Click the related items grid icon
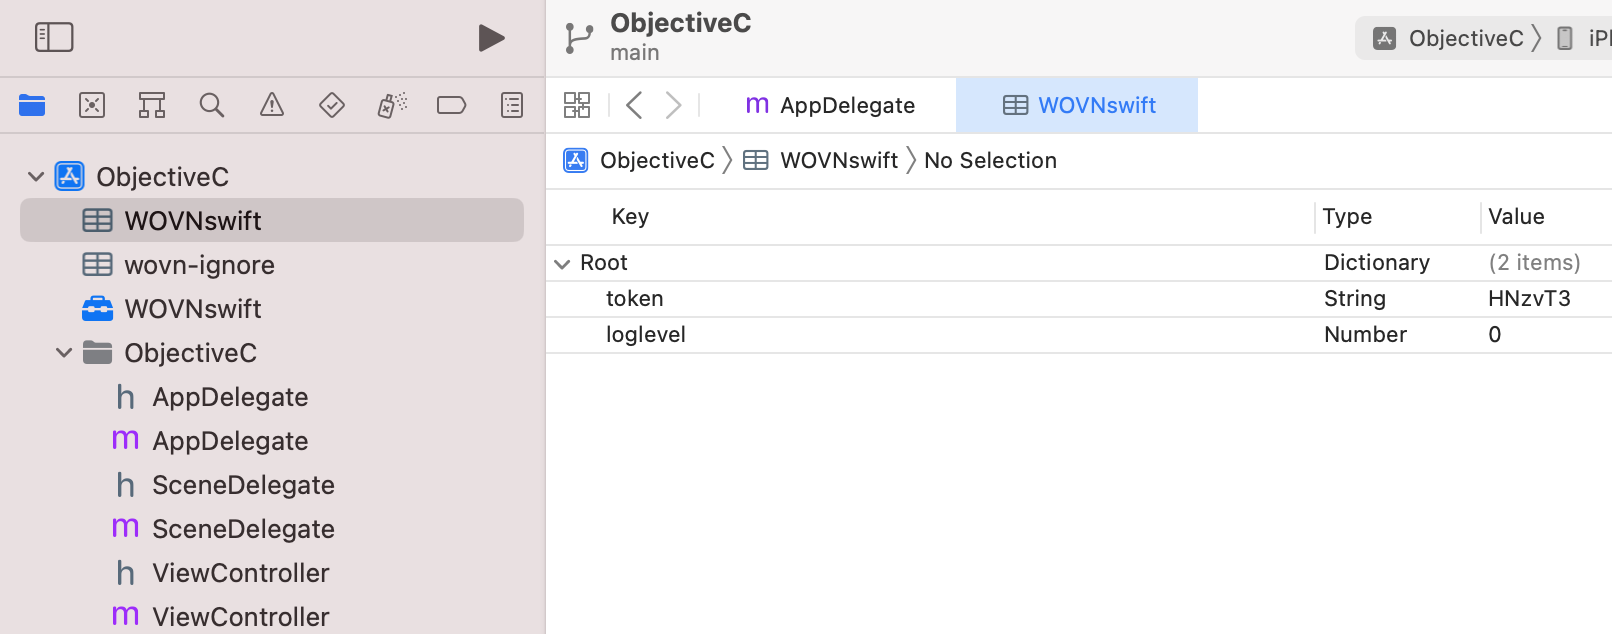Screen dimensions: 1612x634 pos(577,105)
